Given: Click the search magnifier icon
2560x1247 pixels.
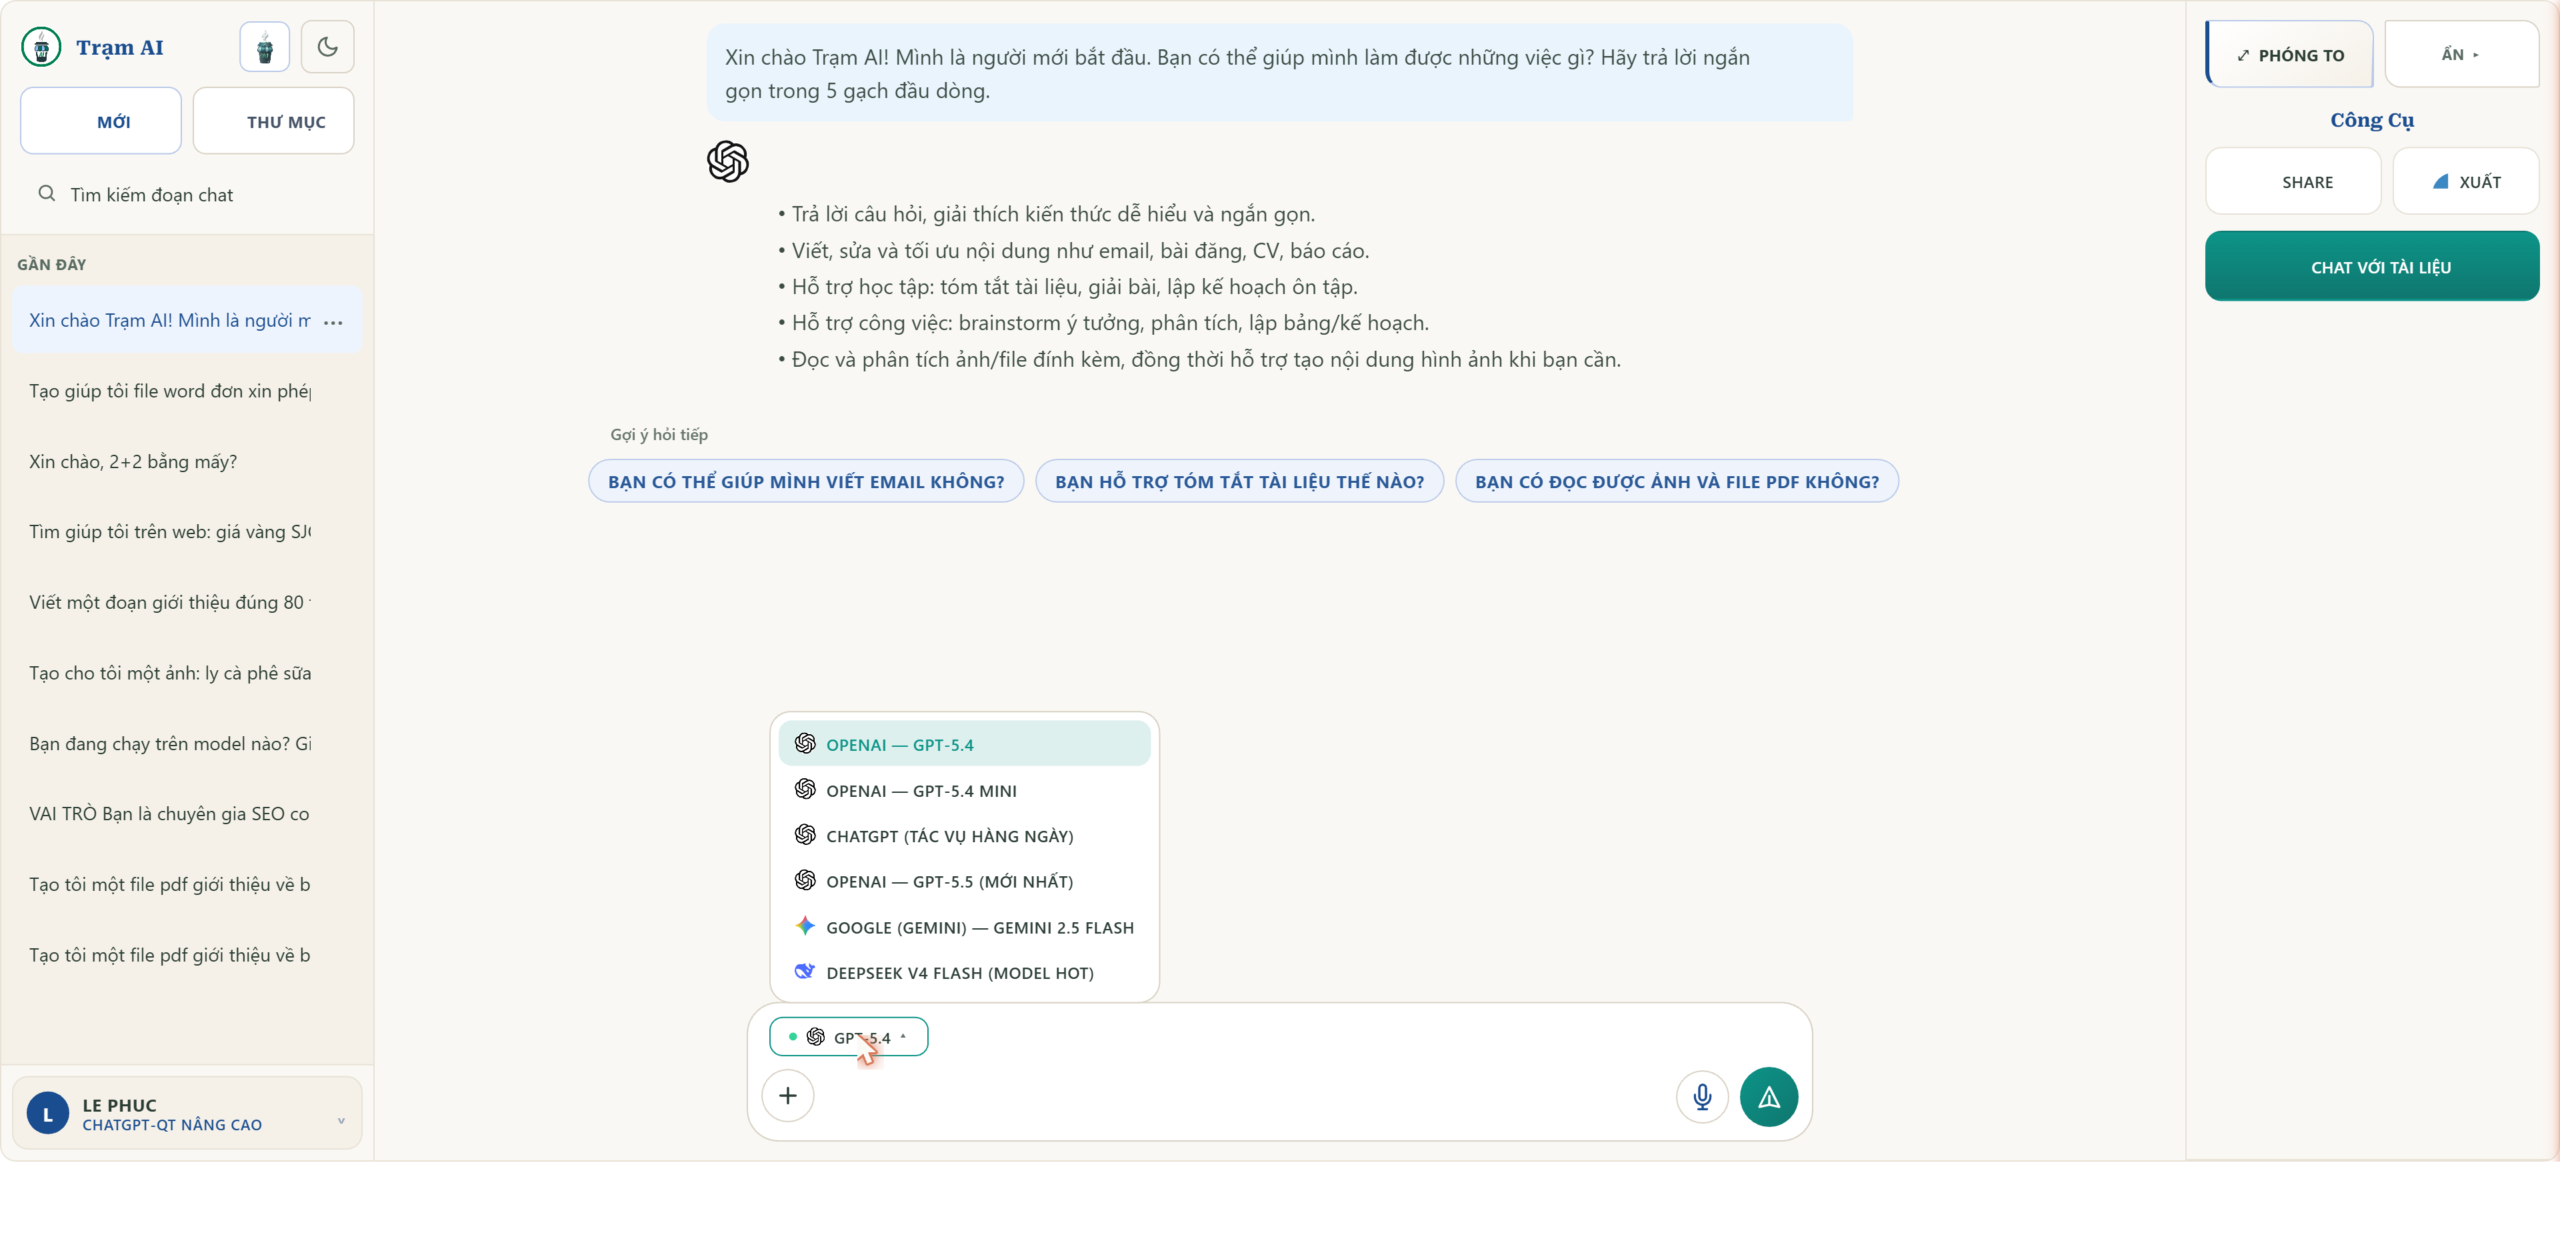Looking at the screenshot, I should [x=46, y=194].
